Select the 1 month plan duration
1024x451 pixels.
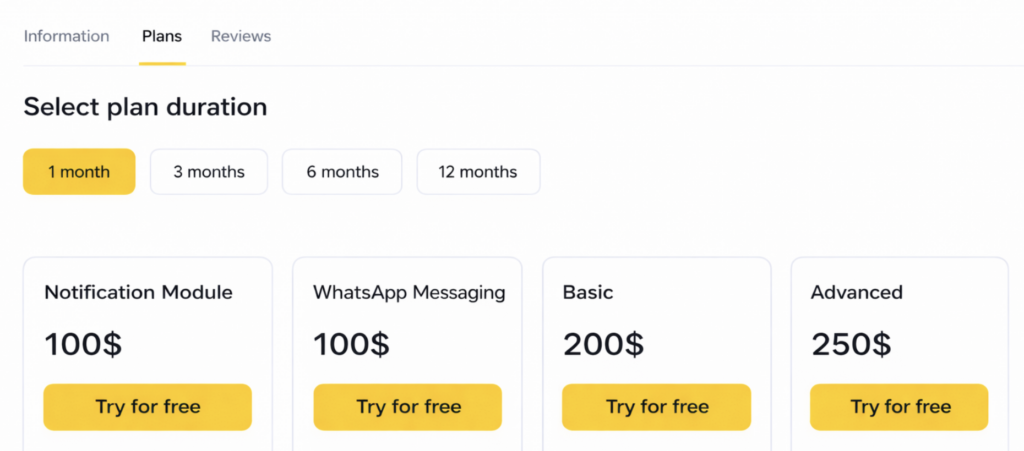(x=79, y=172)
